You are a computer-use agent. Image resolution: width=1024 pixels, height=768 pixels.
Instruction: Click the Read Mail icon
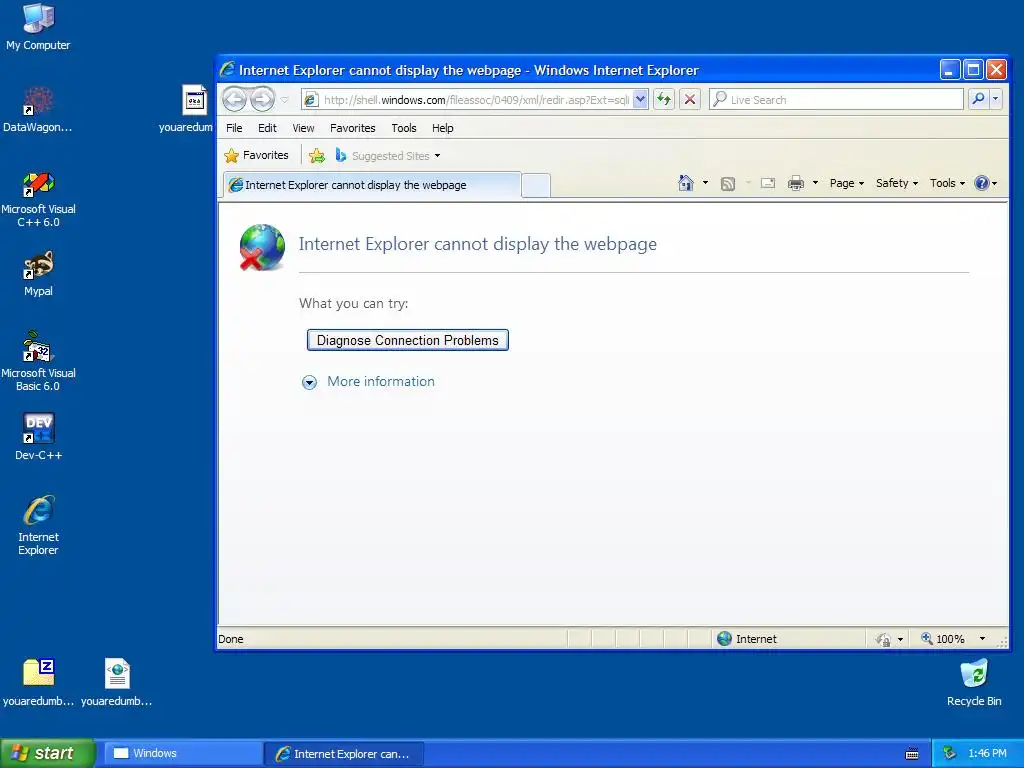pyautogui.click(x=768, y=184)
